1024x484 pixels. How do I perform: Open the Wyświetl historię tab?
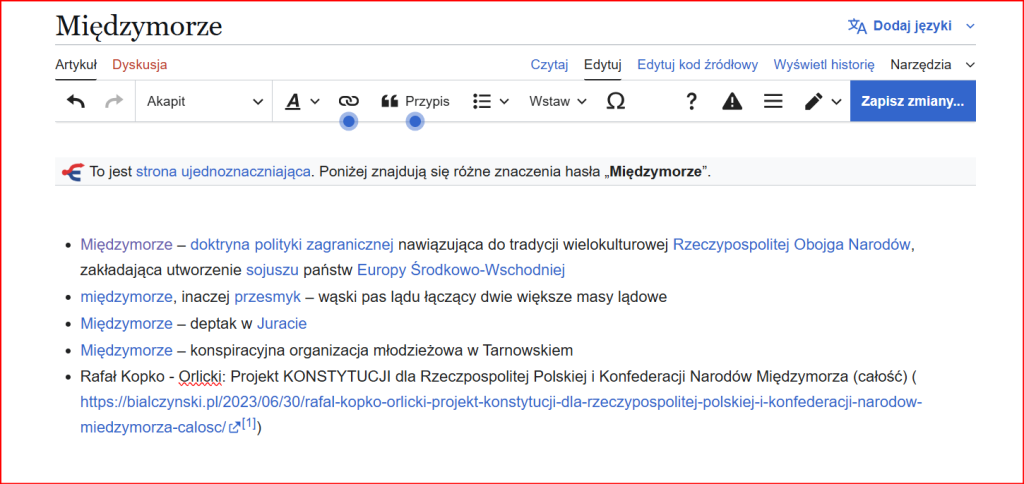click(824, 64)
